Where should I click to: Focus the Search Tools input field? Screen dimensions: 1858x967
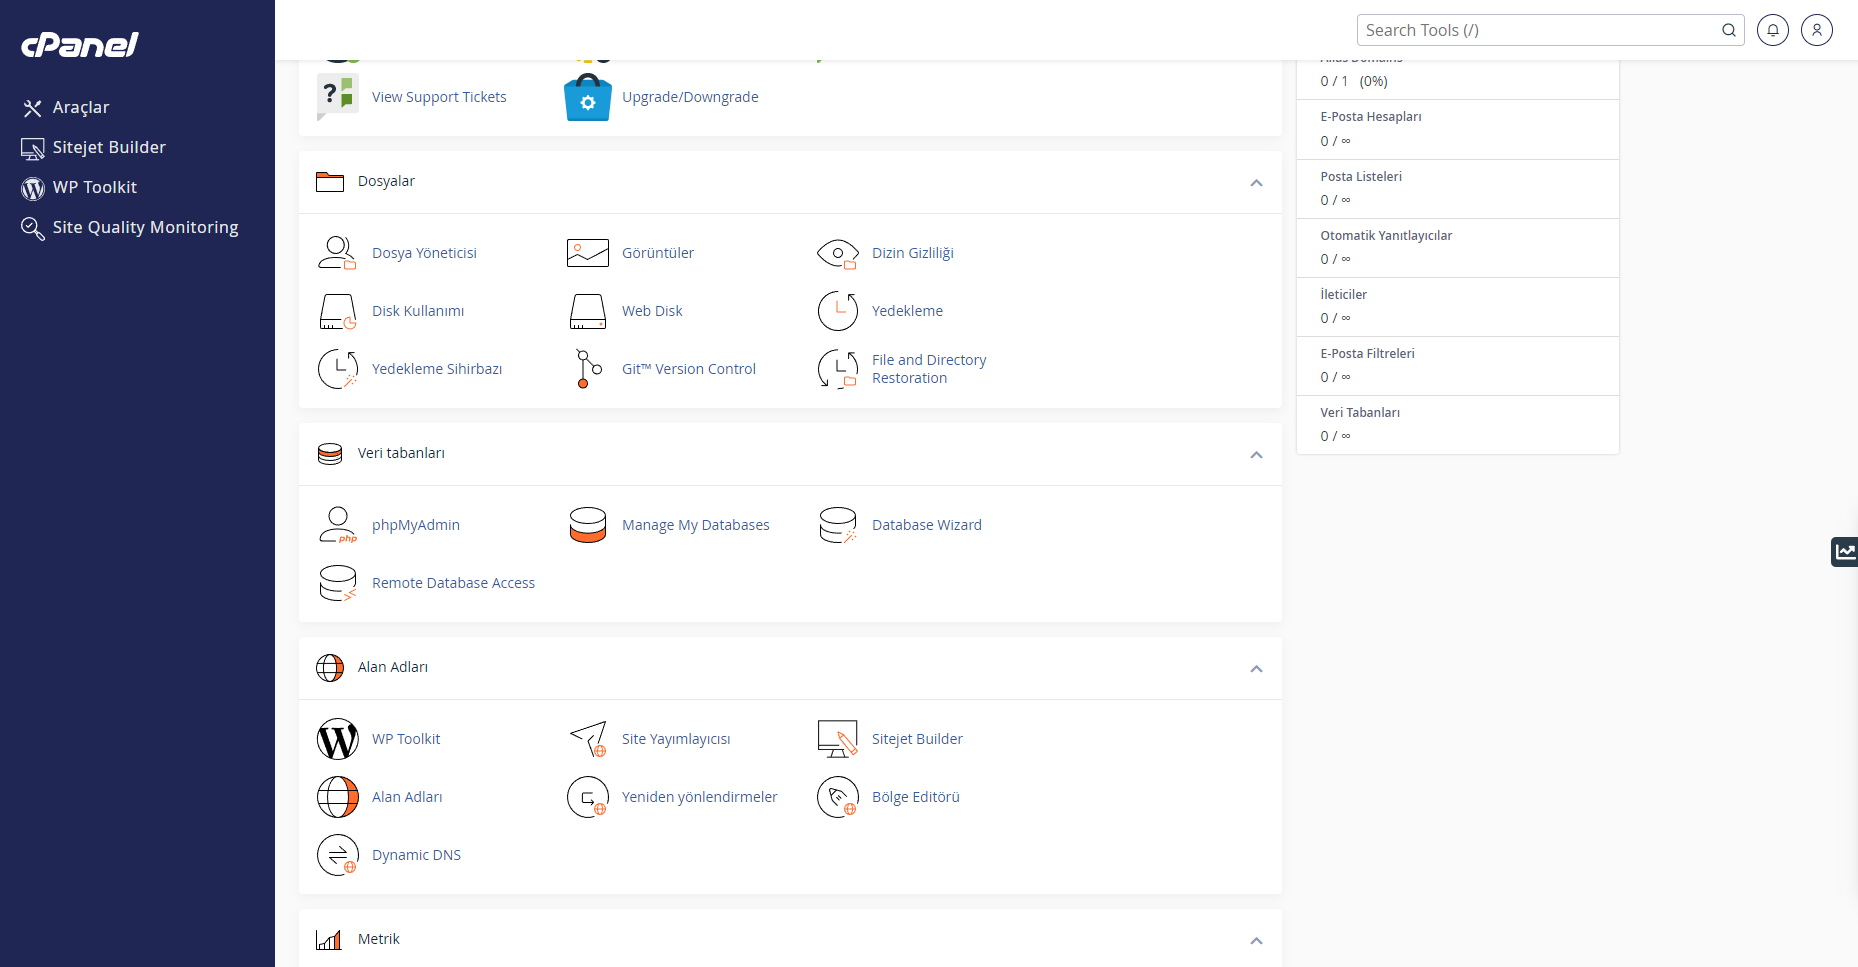click(x=1538, y=30)
